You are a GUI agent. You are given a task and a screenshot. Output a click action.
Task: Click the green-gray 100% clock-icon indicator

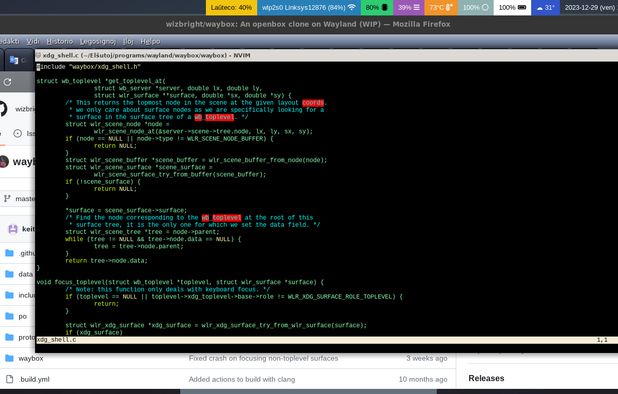[475, 7]
